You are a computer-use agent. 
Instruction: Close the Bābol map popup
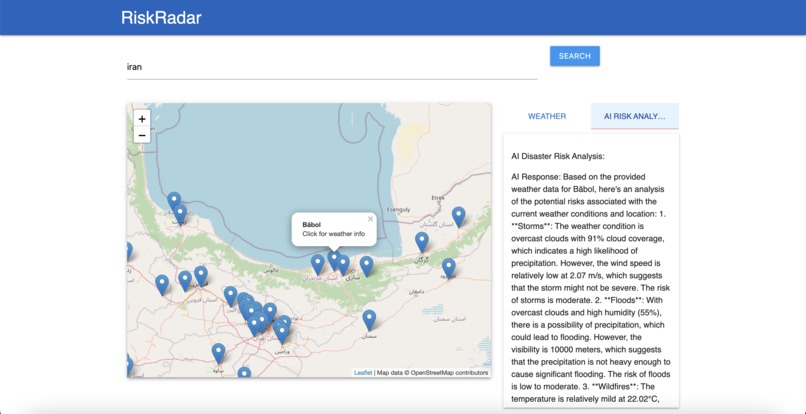click(x=370, y=219)
